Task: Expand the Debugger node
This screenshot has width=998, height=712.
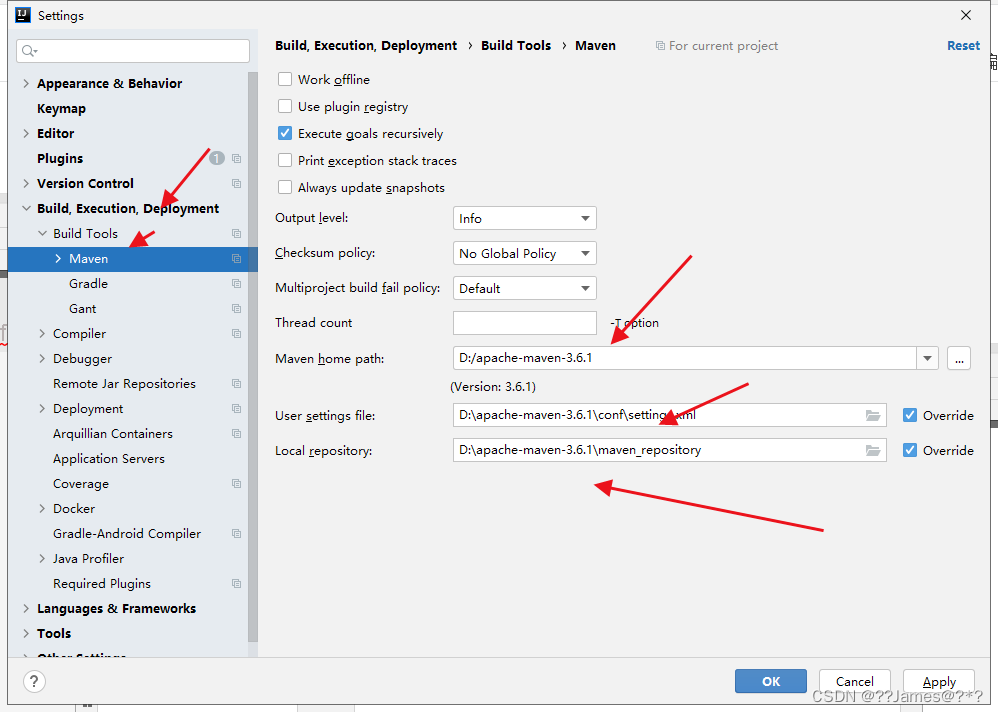Action: pyautogui.click(x=42, y=358)
